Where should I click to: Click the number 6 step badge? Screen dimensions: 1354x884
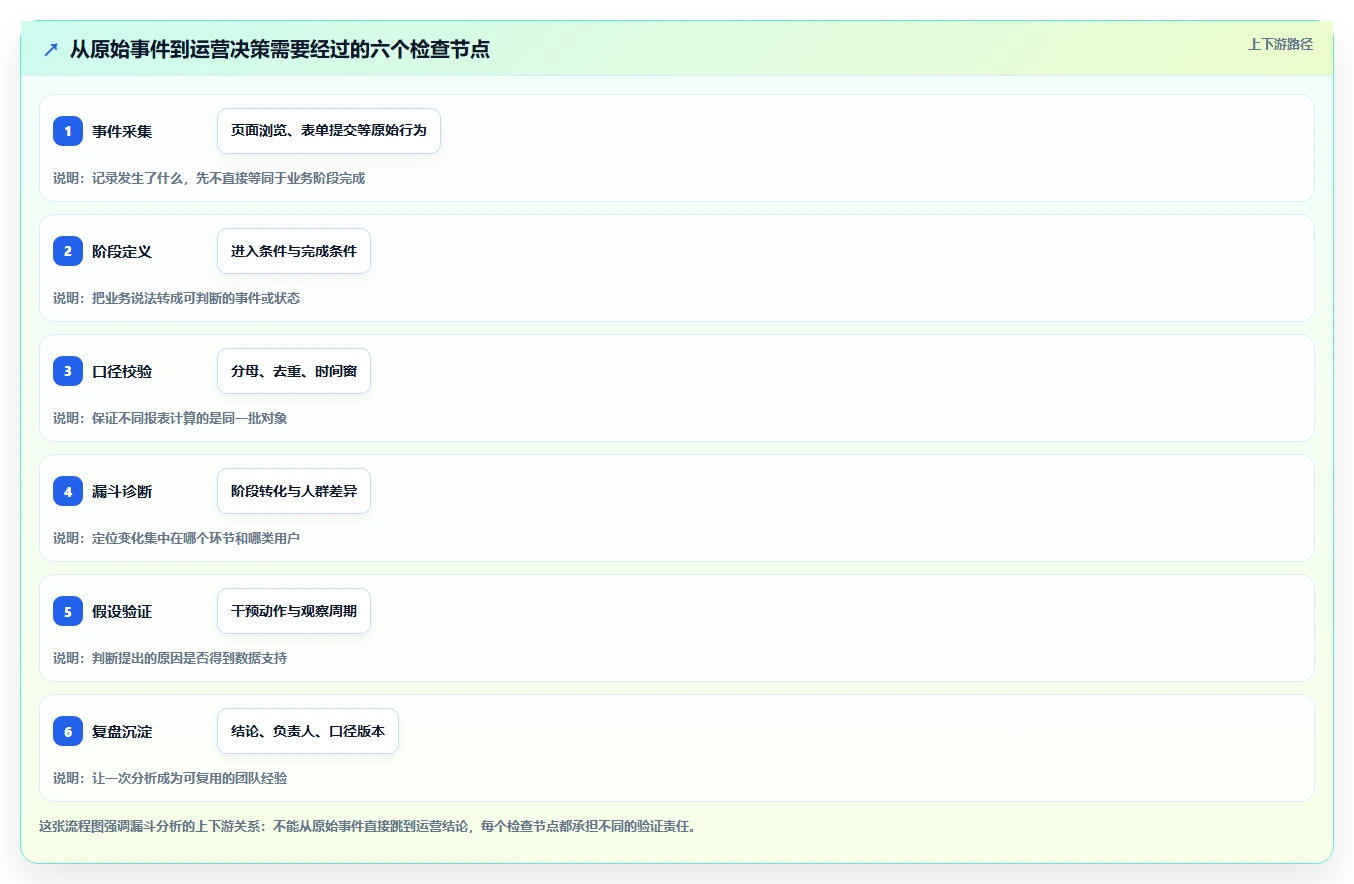pyautogui.click(x=68, y=731)
